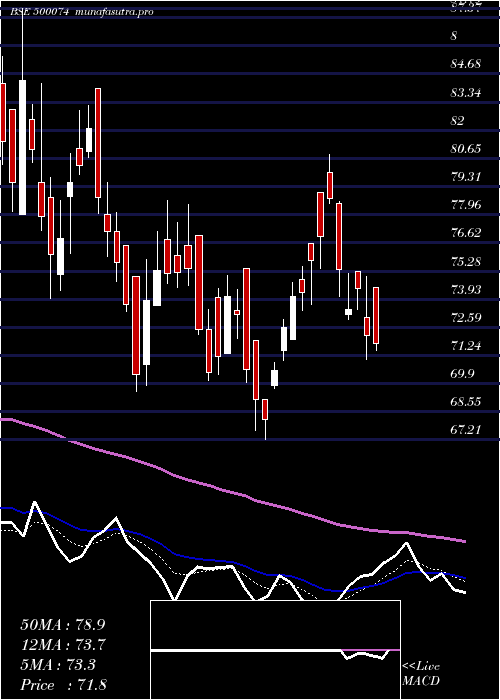Click the BSE 500074 ticker title

(x=39, y=12)
